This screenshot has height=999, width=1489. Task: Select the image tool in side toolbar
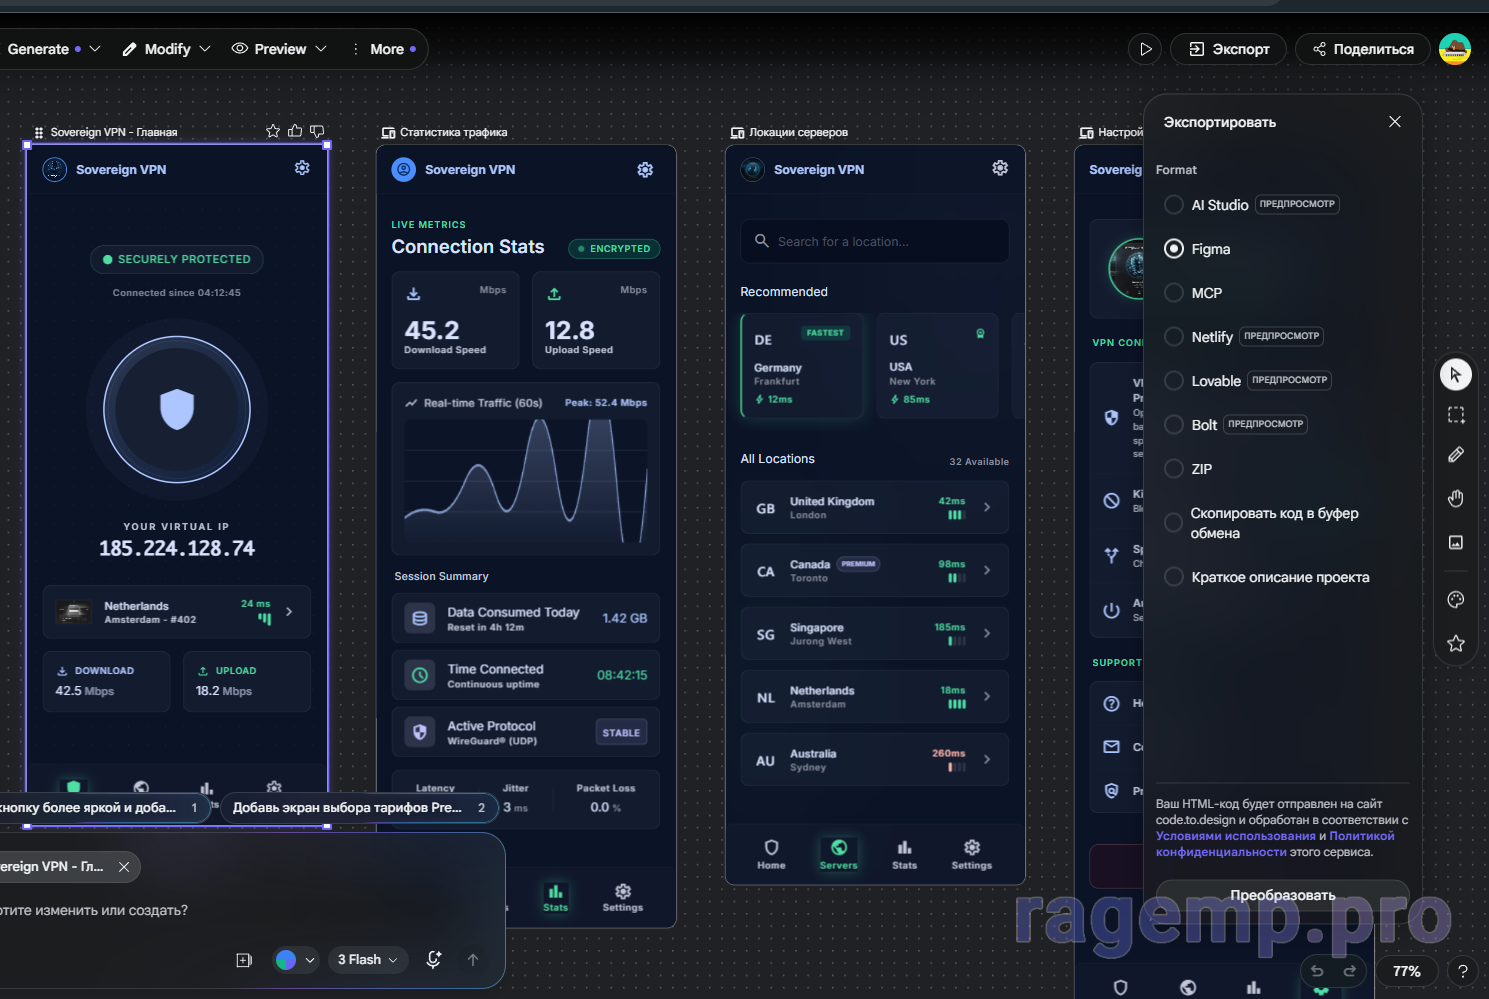coord(1456,542)
